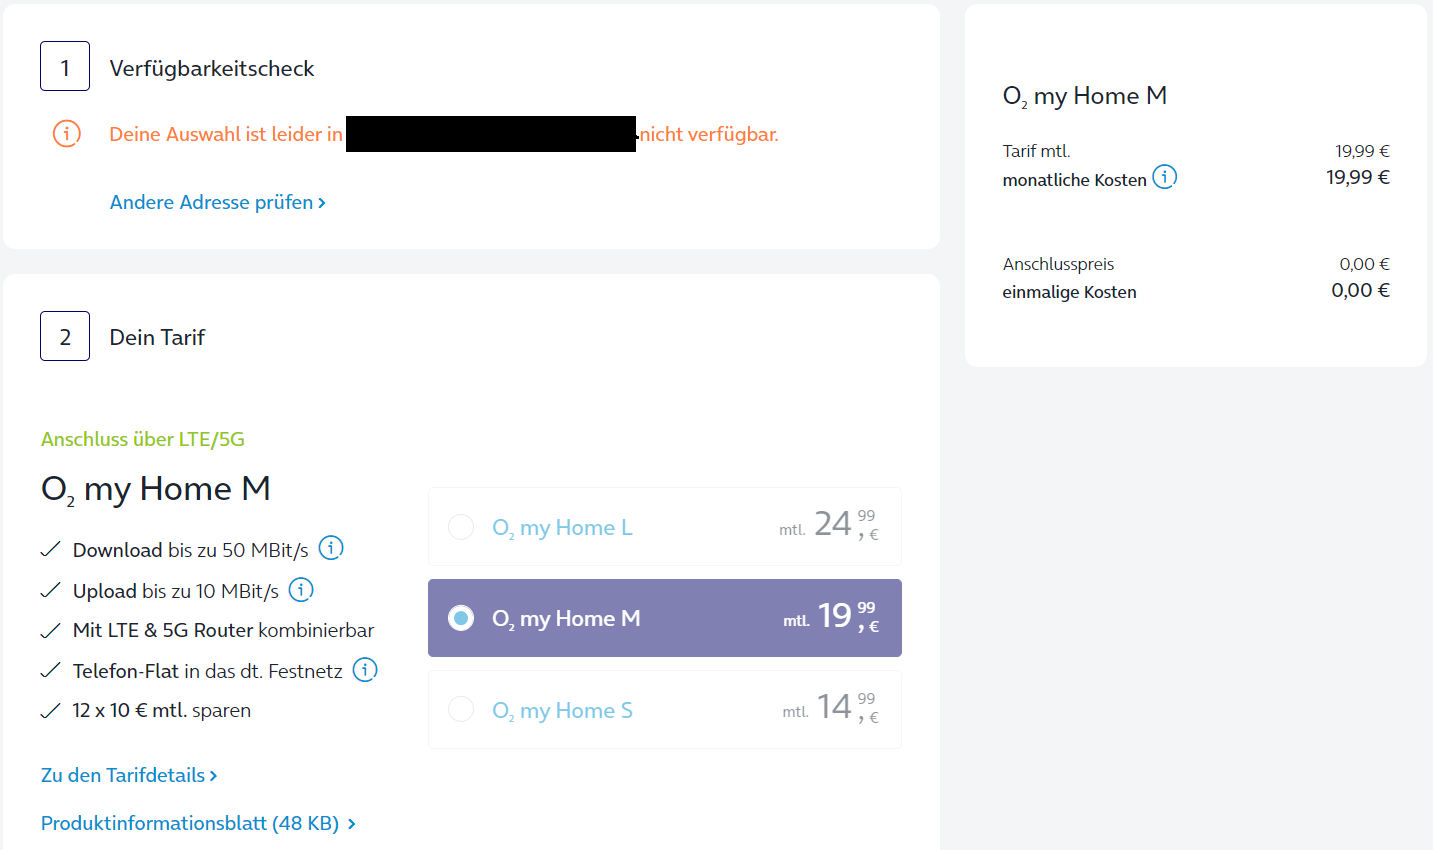Click the Anschlusspreis row in summary

point(1196,264)
